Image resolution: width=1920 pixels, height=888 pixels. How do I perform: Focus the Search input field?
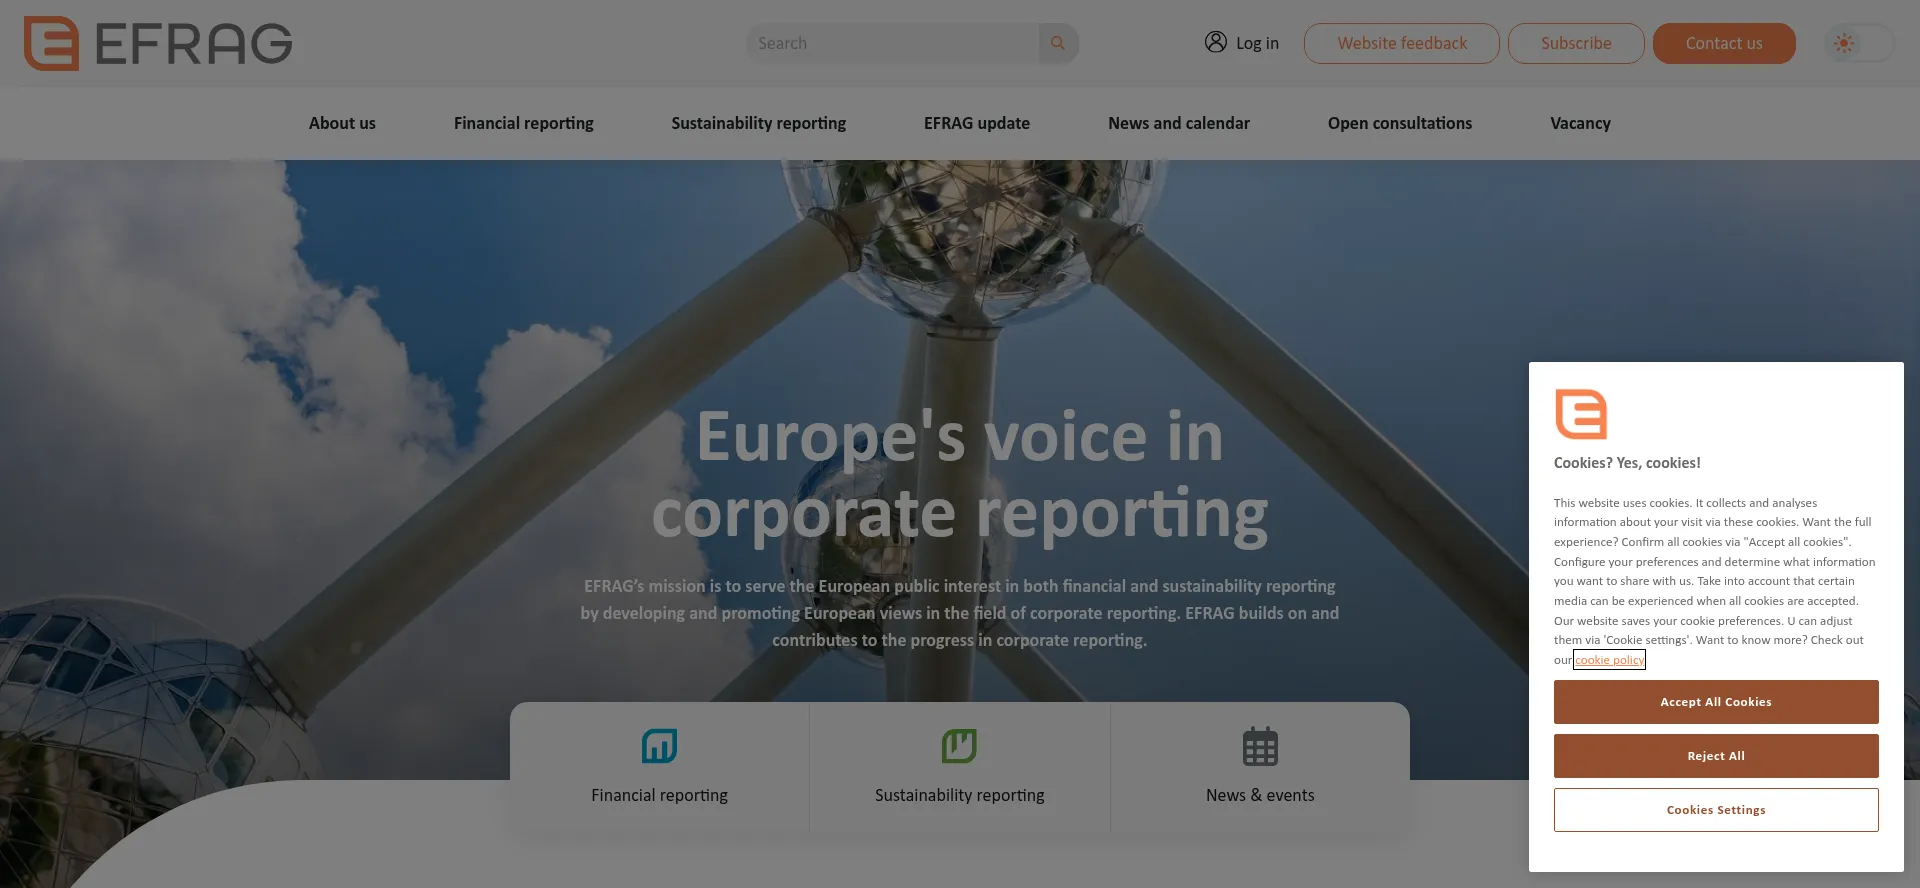[x=892, y=43]
